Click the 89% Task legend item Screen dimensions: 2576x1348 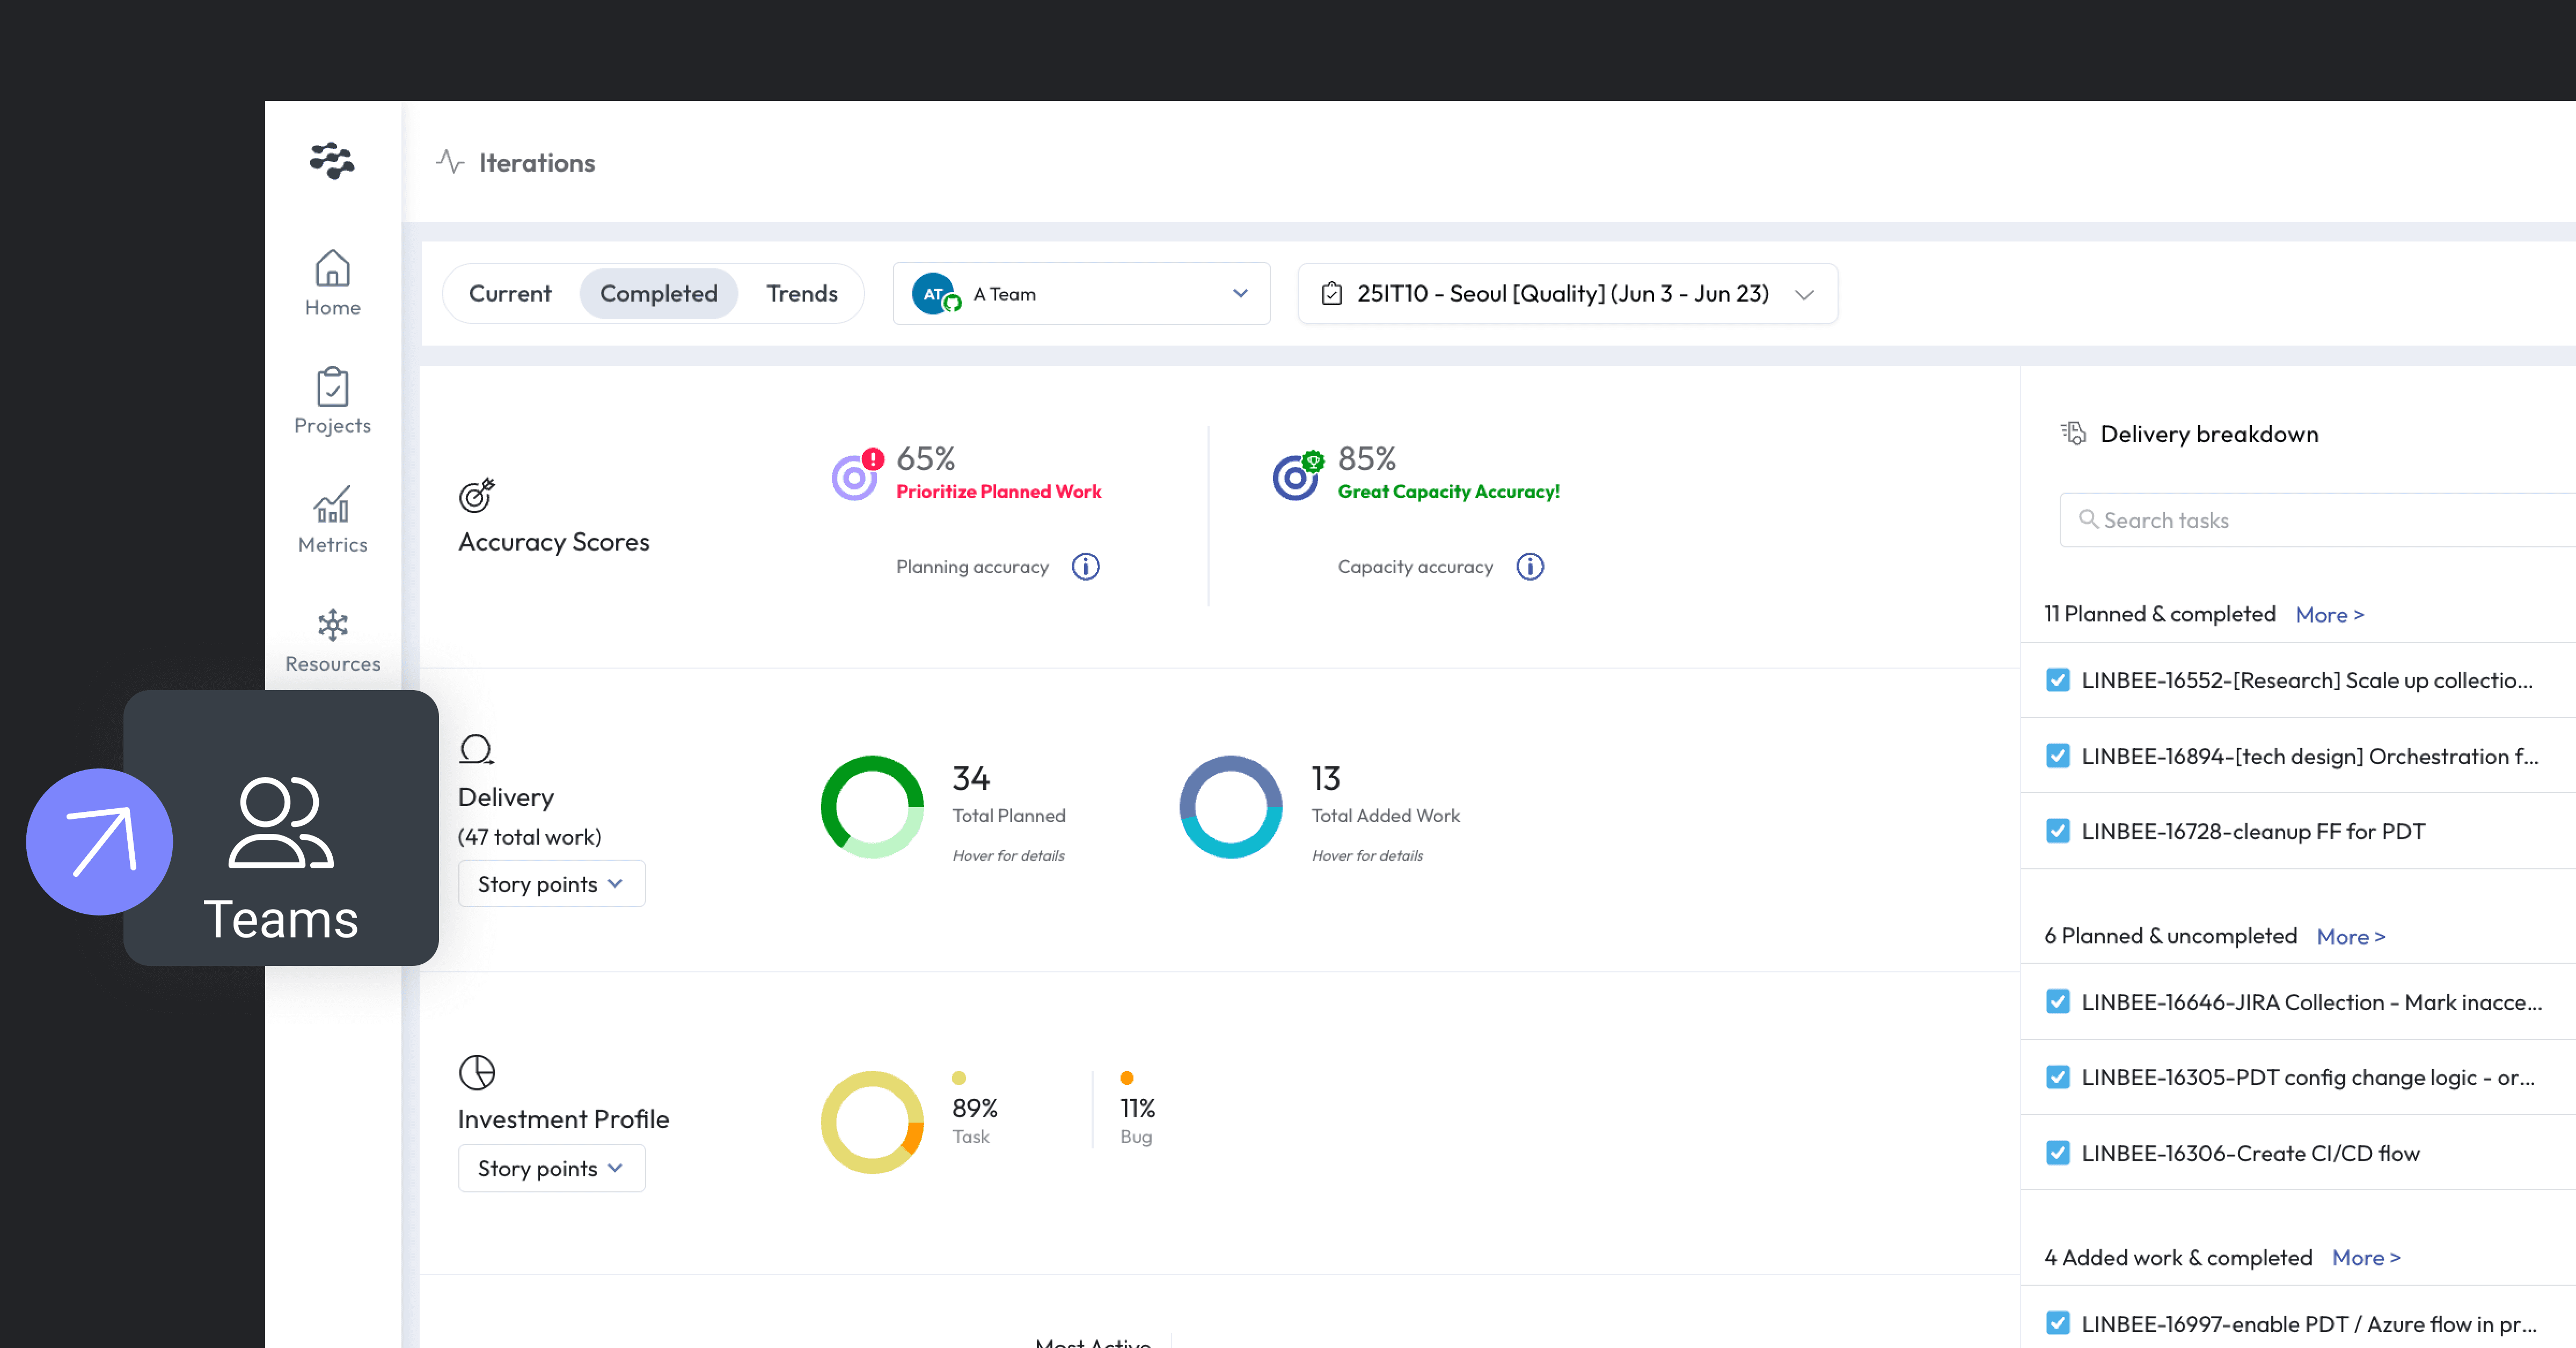[x=975, y=1110]
